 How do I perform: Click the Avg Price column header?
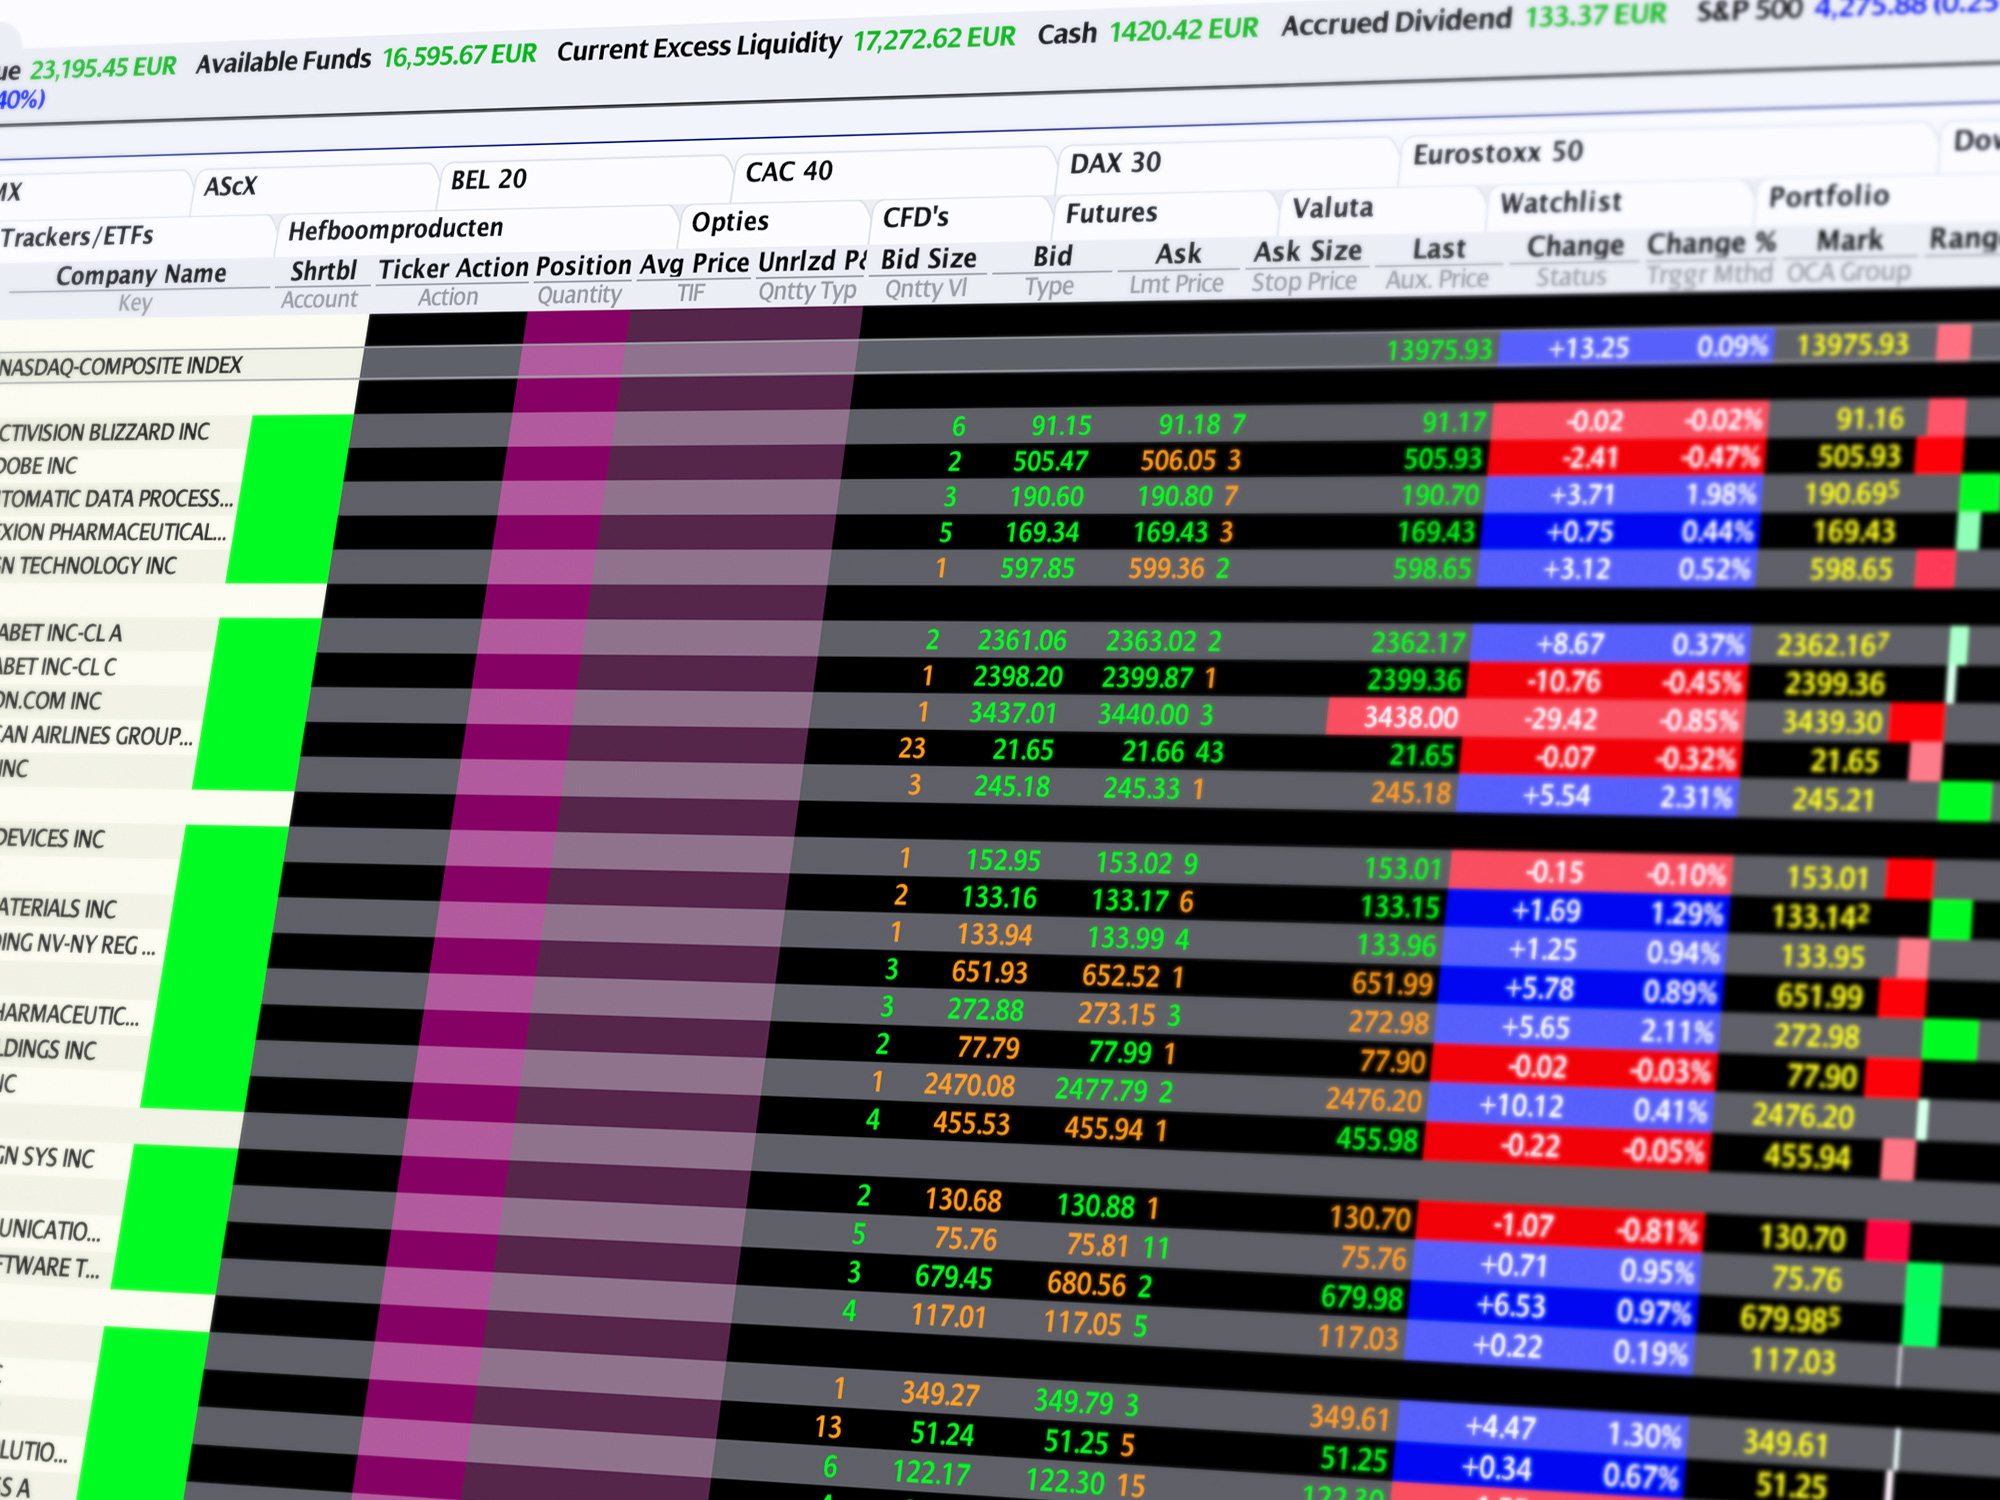(694, 263)
